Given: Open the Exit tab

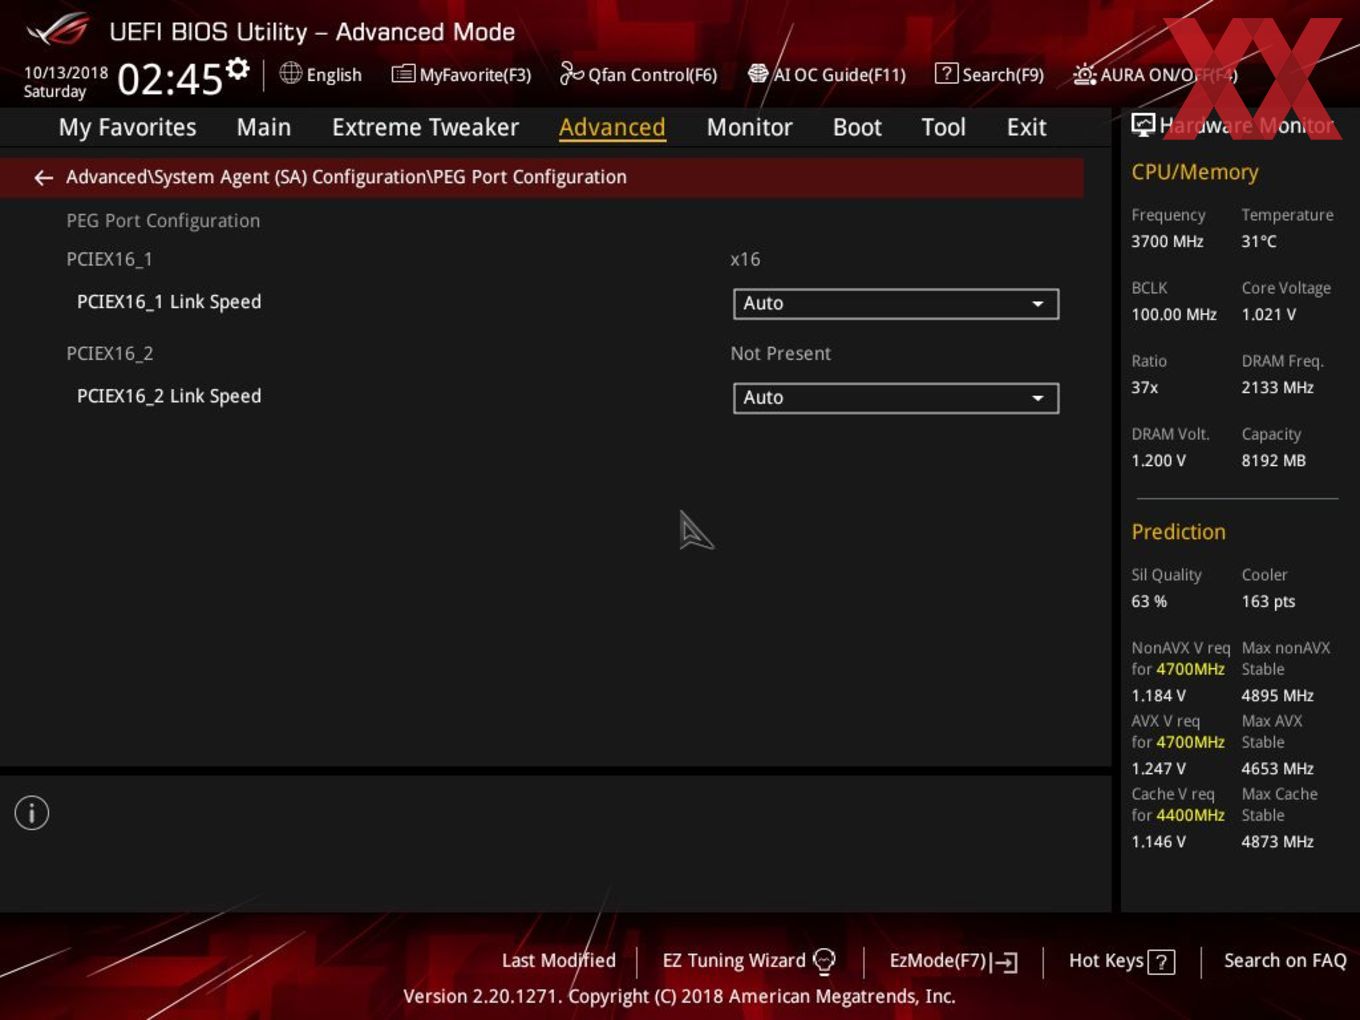Looking at the screenshot, I should pyautogui.click(x=1026, y=128).
